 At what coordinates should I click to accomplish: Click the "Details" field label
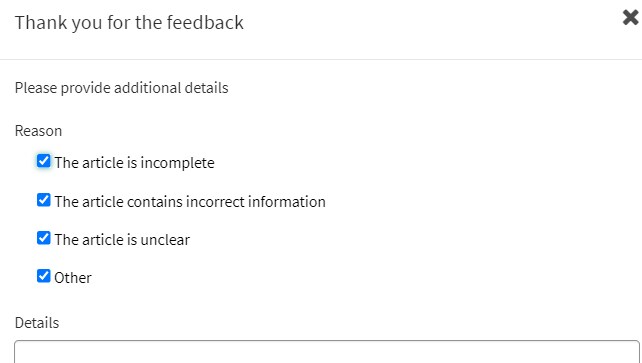37,323
